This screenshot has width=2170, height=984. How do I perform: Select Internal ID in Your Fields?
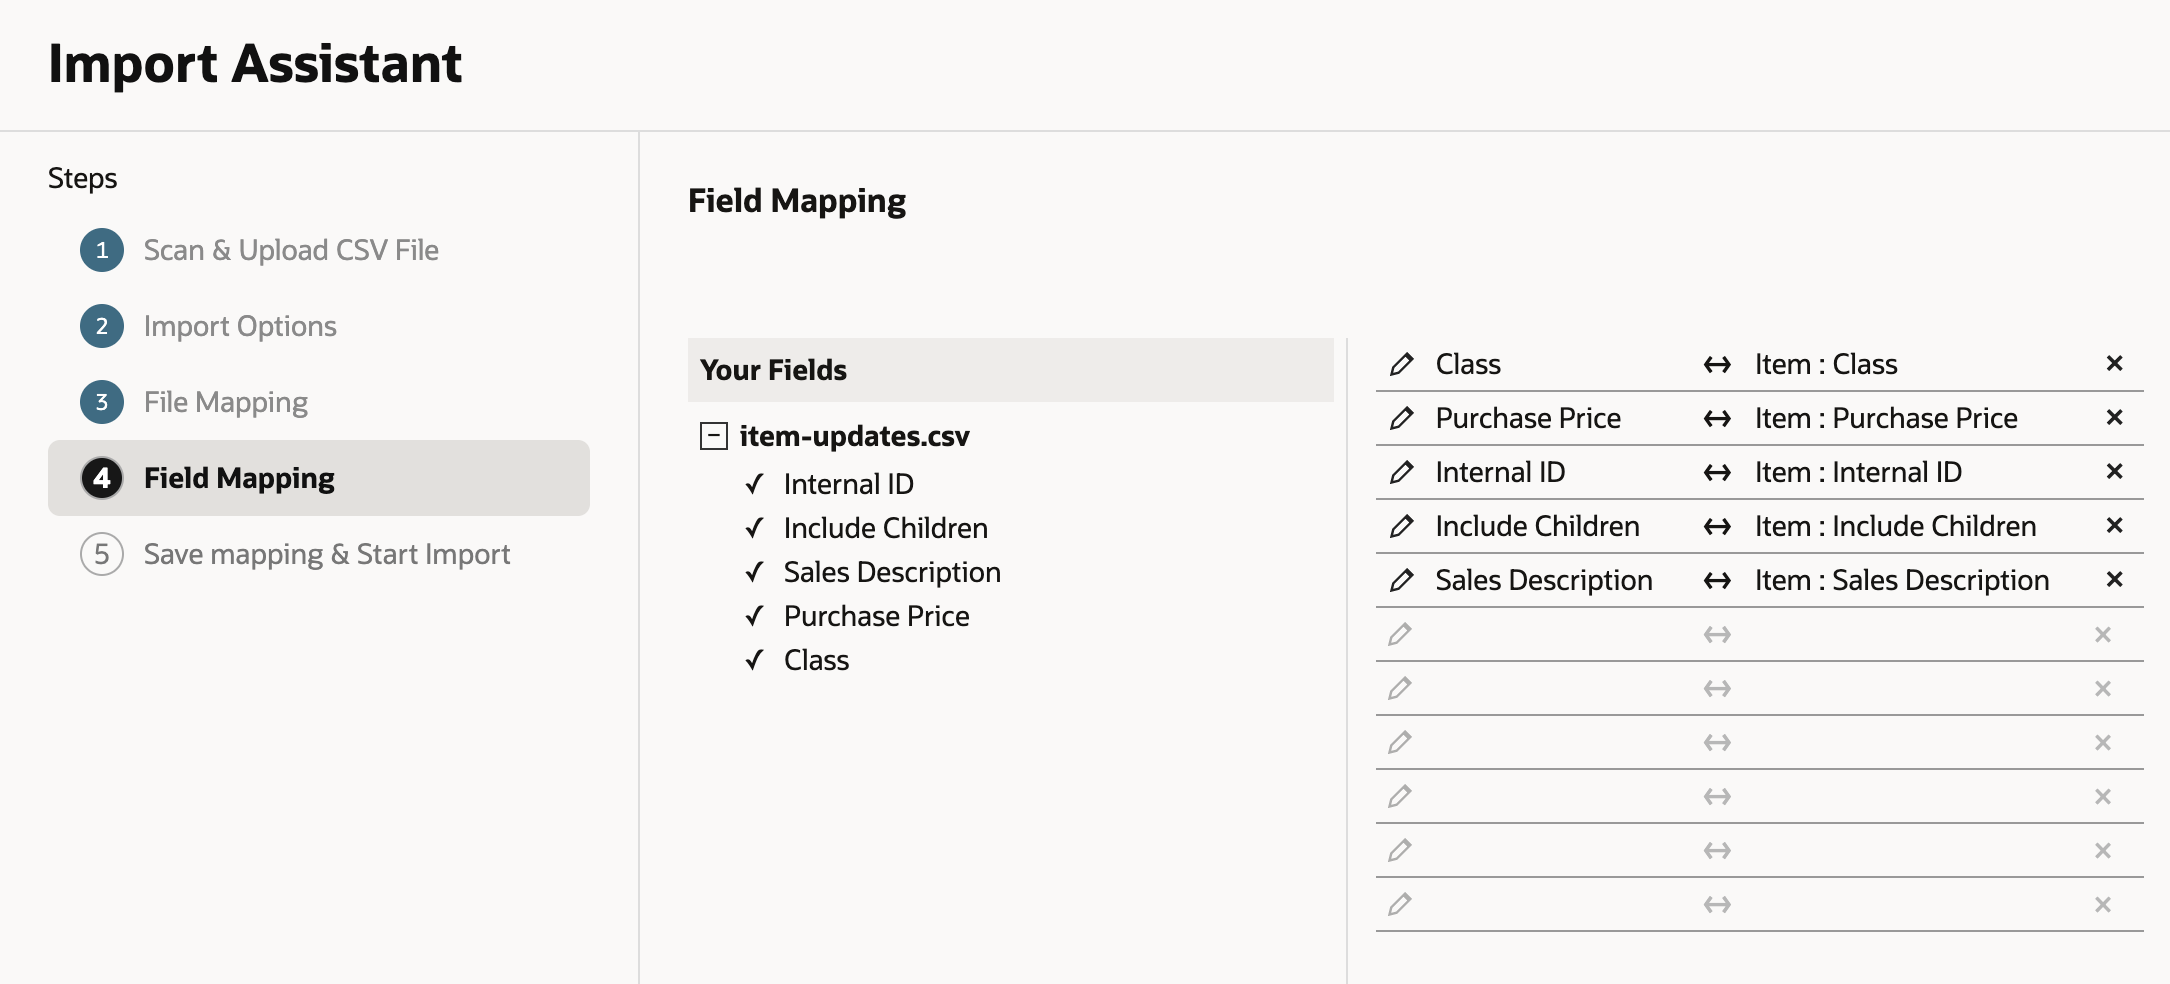[x=848, y=484]
